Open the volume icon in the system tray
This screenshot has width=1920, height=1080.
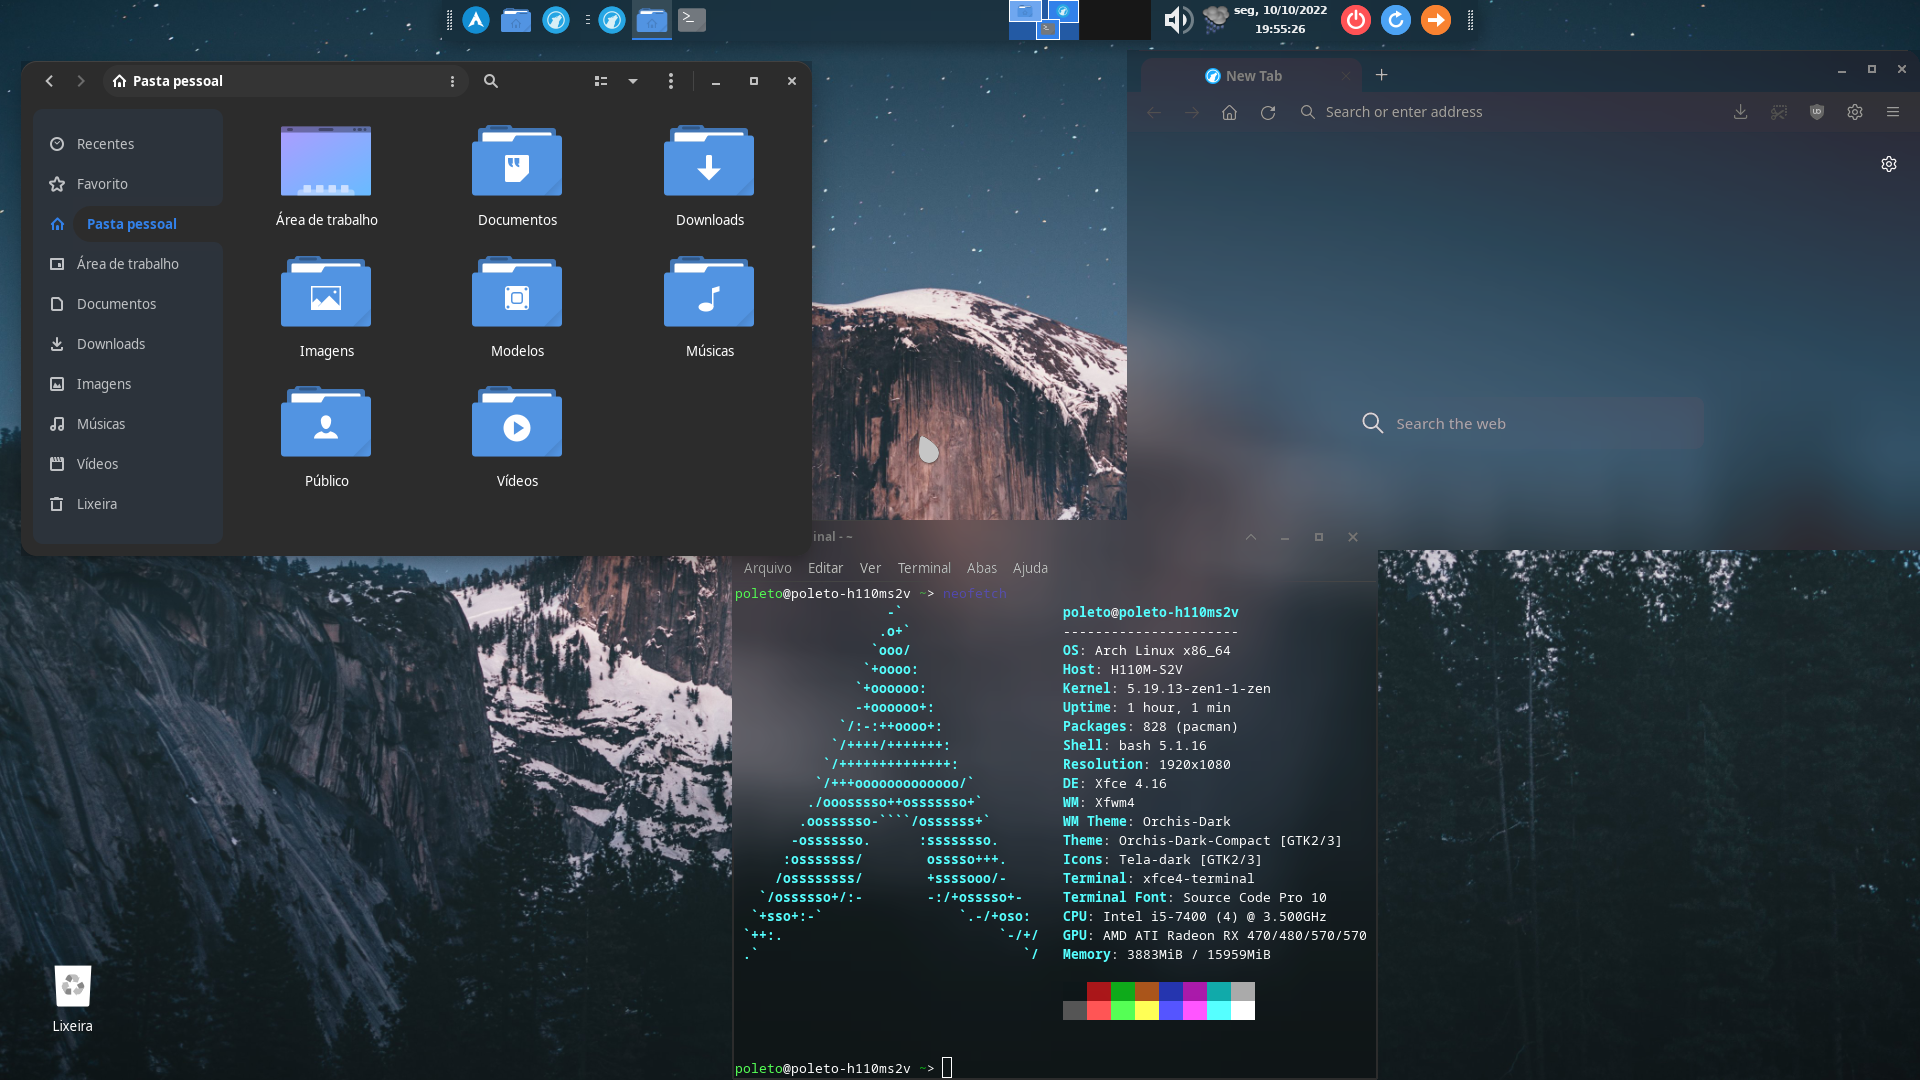tap(1178, 20)
